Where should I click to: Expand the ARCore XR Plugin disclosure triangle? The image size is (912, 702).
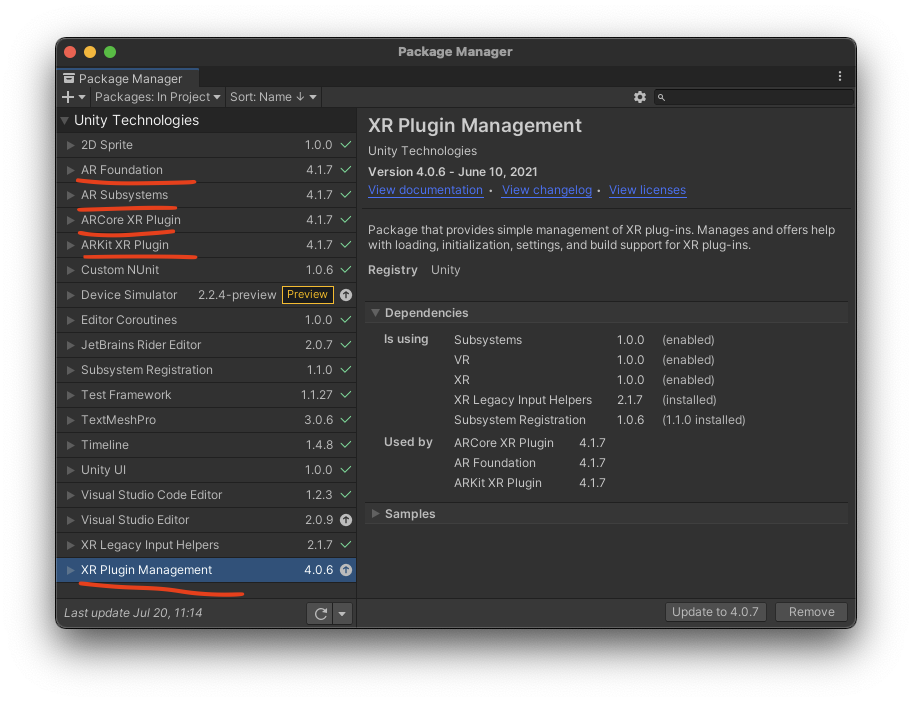coord(71,220)
